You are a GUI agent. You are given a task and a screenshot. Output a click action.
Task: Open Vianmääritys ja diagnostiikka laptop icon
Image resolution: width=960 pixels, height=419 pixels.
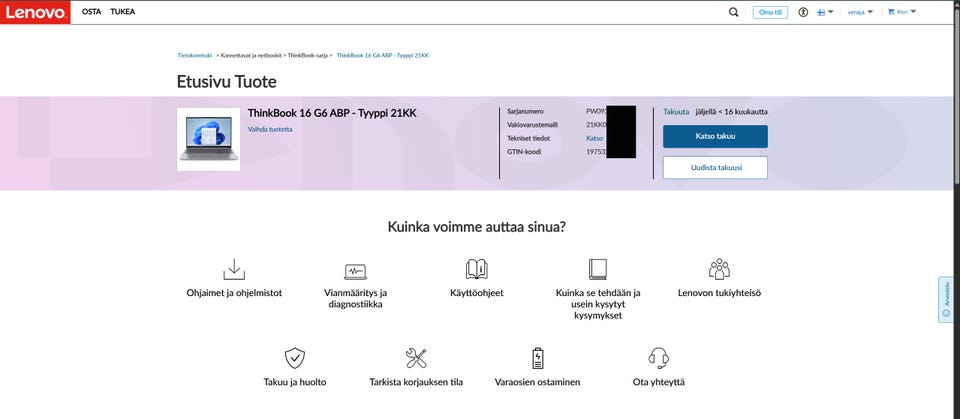point(355,271)
